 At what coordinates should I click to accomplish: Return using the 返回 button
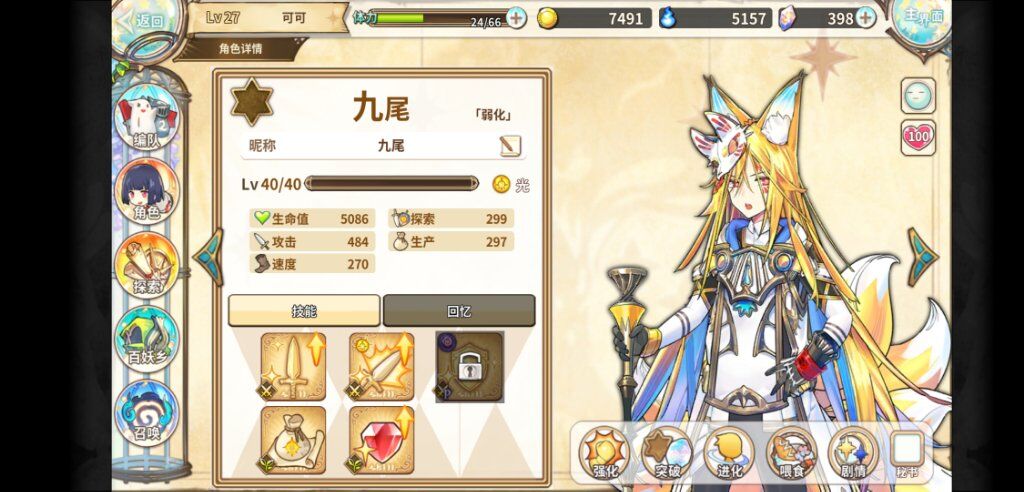pyautogui.click(x=148, y=21)
